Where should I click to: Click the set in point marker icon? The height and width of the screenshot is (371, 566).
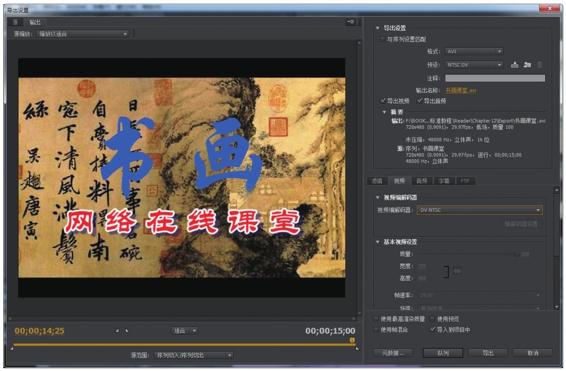(117, 331)
